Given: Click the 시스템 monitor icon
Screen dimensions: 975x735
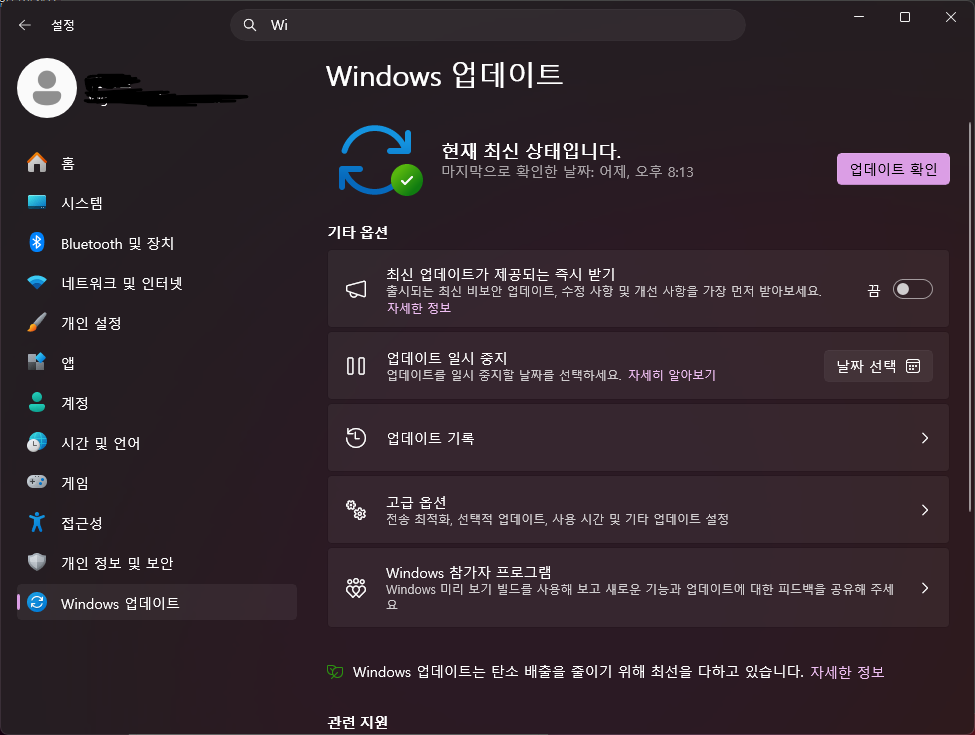Looking at the screenshot, I should pyautogui.click(x=37, y=202).
